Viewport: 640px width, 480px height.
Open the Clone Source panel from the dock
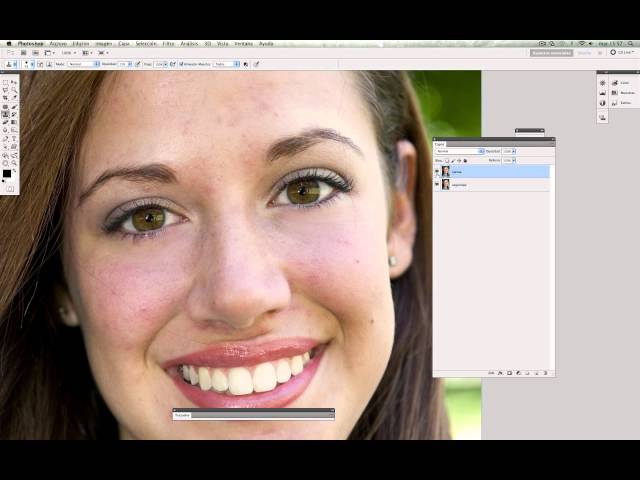click(x=602, y=118)
